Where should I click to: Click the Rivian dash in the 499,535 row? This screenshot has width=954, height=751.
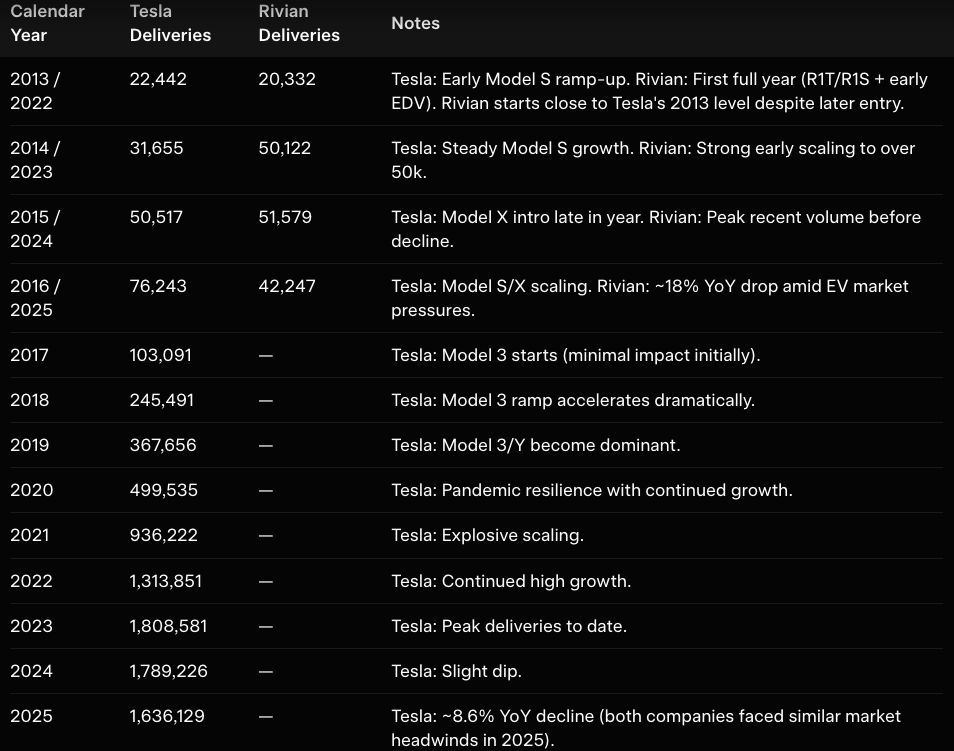[265, 491]
